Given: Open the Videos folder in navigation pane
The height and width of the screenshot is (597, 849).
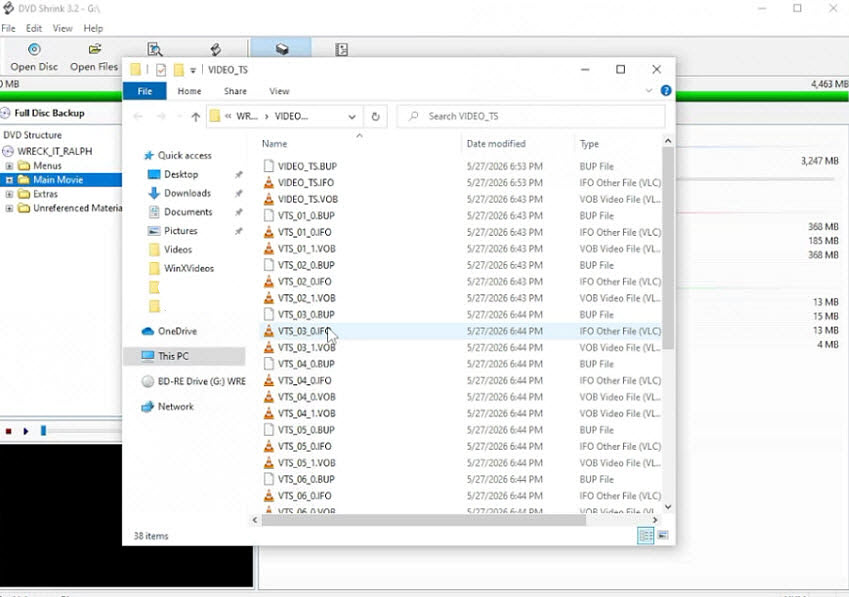Looking at the screenshot, I should pos(178,250).
